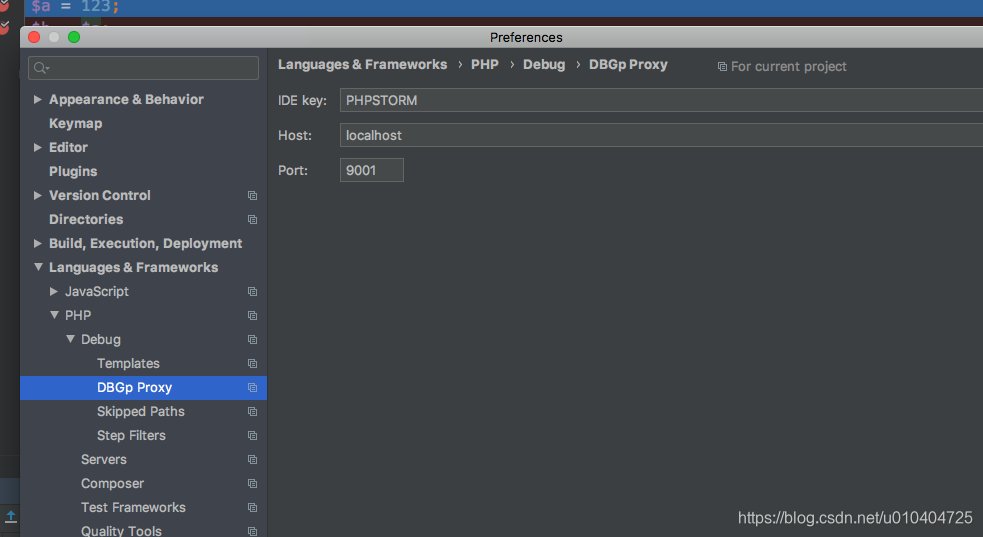The width and height of the screenshot is (983, 537).
Task: Expand Build, Execution, Deployment section
Action: pyautogui.click(x=38, y=243)
